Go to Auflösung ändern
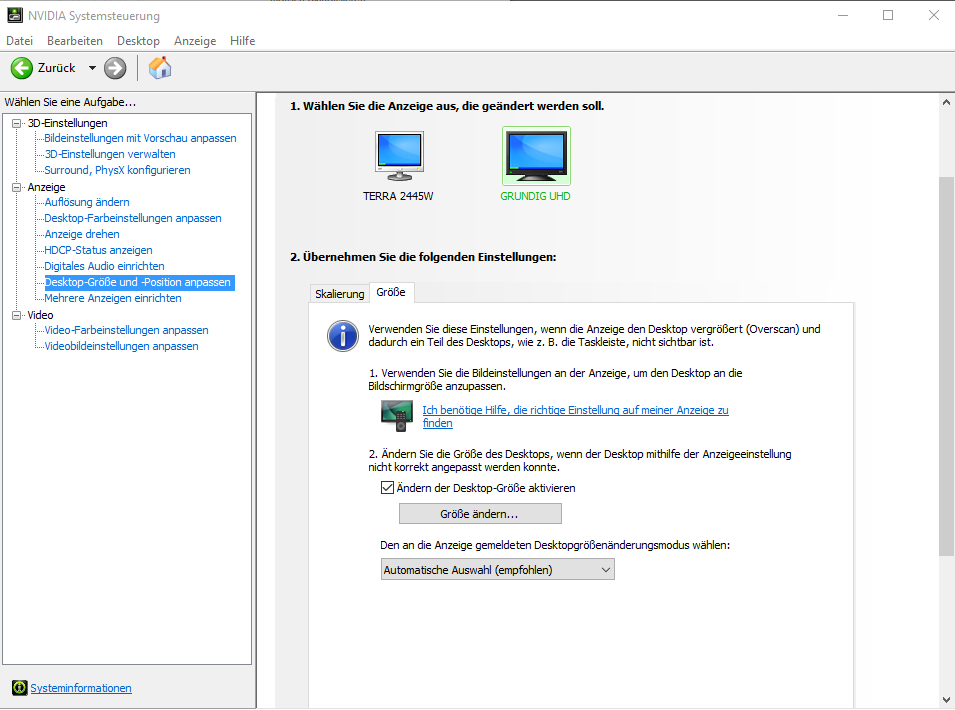Viewport: 955px width, 710px height. [x=86, y=202]
